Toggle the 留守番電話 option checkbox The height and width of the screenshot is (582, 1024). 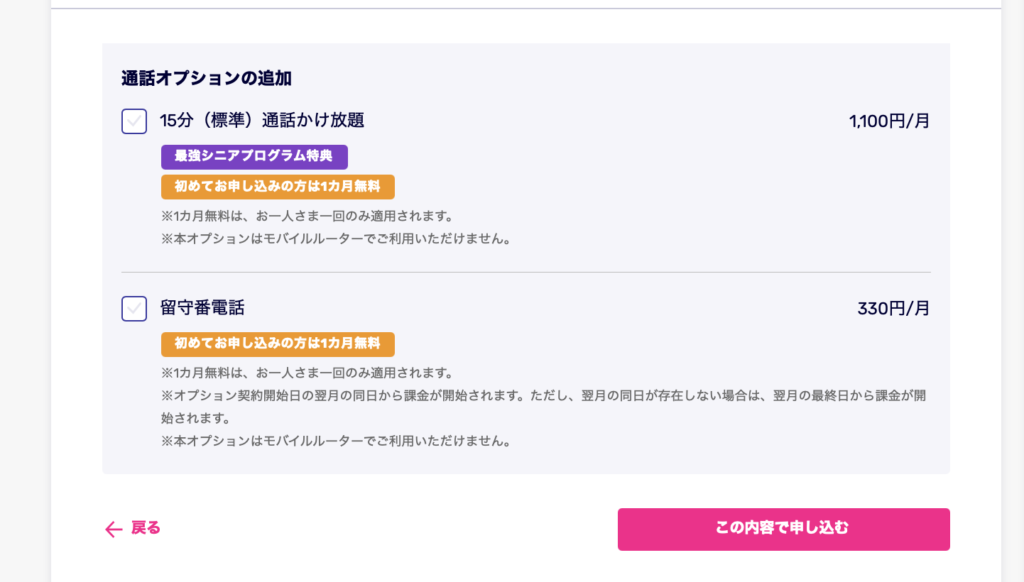click(x=134, y=308)
